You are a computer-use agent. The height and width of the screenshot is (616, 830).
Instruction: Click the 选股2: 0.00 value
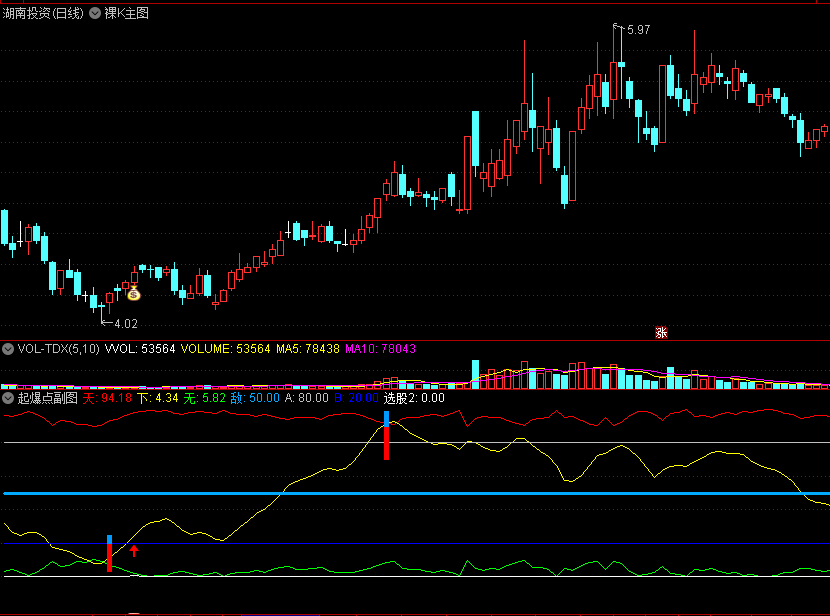[x=414, y=398]
